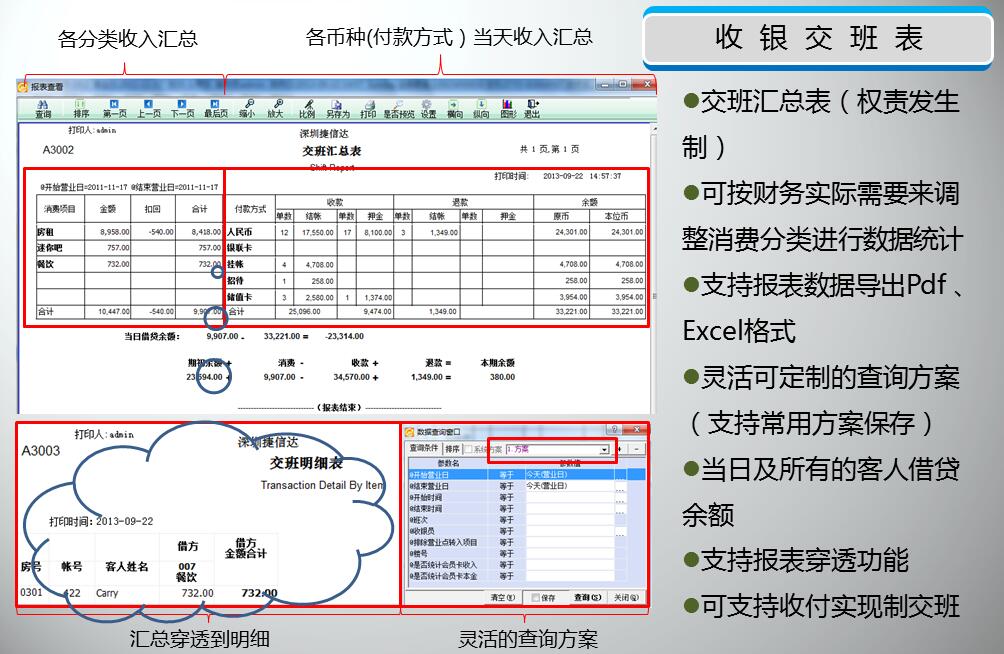Show the 图形 chart view
The image size is (1004, 654).
(507, 108)
